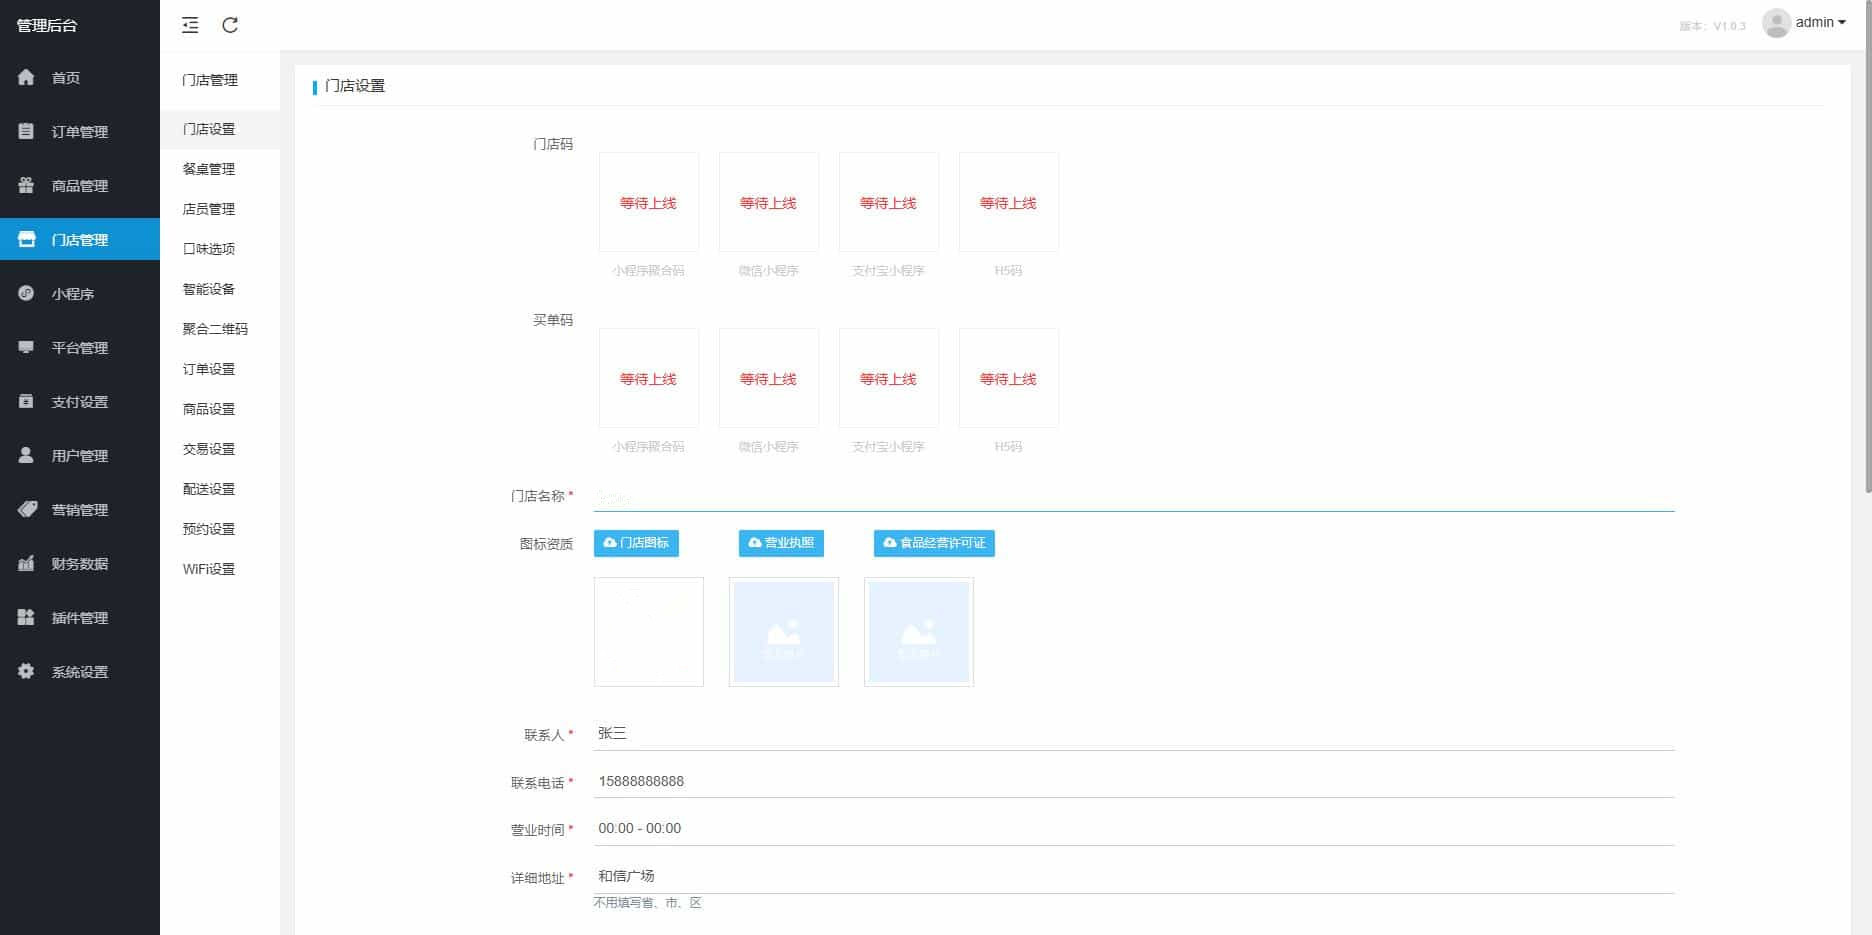Screen dimensions: 1872x935
Task: Focus the 门店名称 input field
Action: (1133, 496)
